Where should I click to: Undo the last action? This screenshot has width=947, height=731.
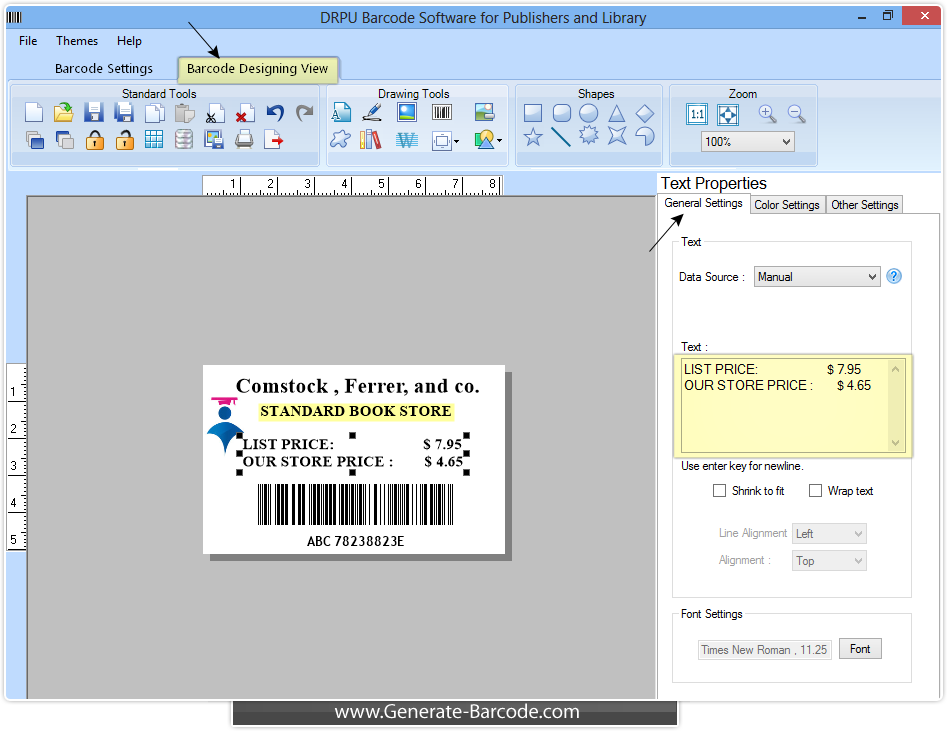click(x=275, y=113)
